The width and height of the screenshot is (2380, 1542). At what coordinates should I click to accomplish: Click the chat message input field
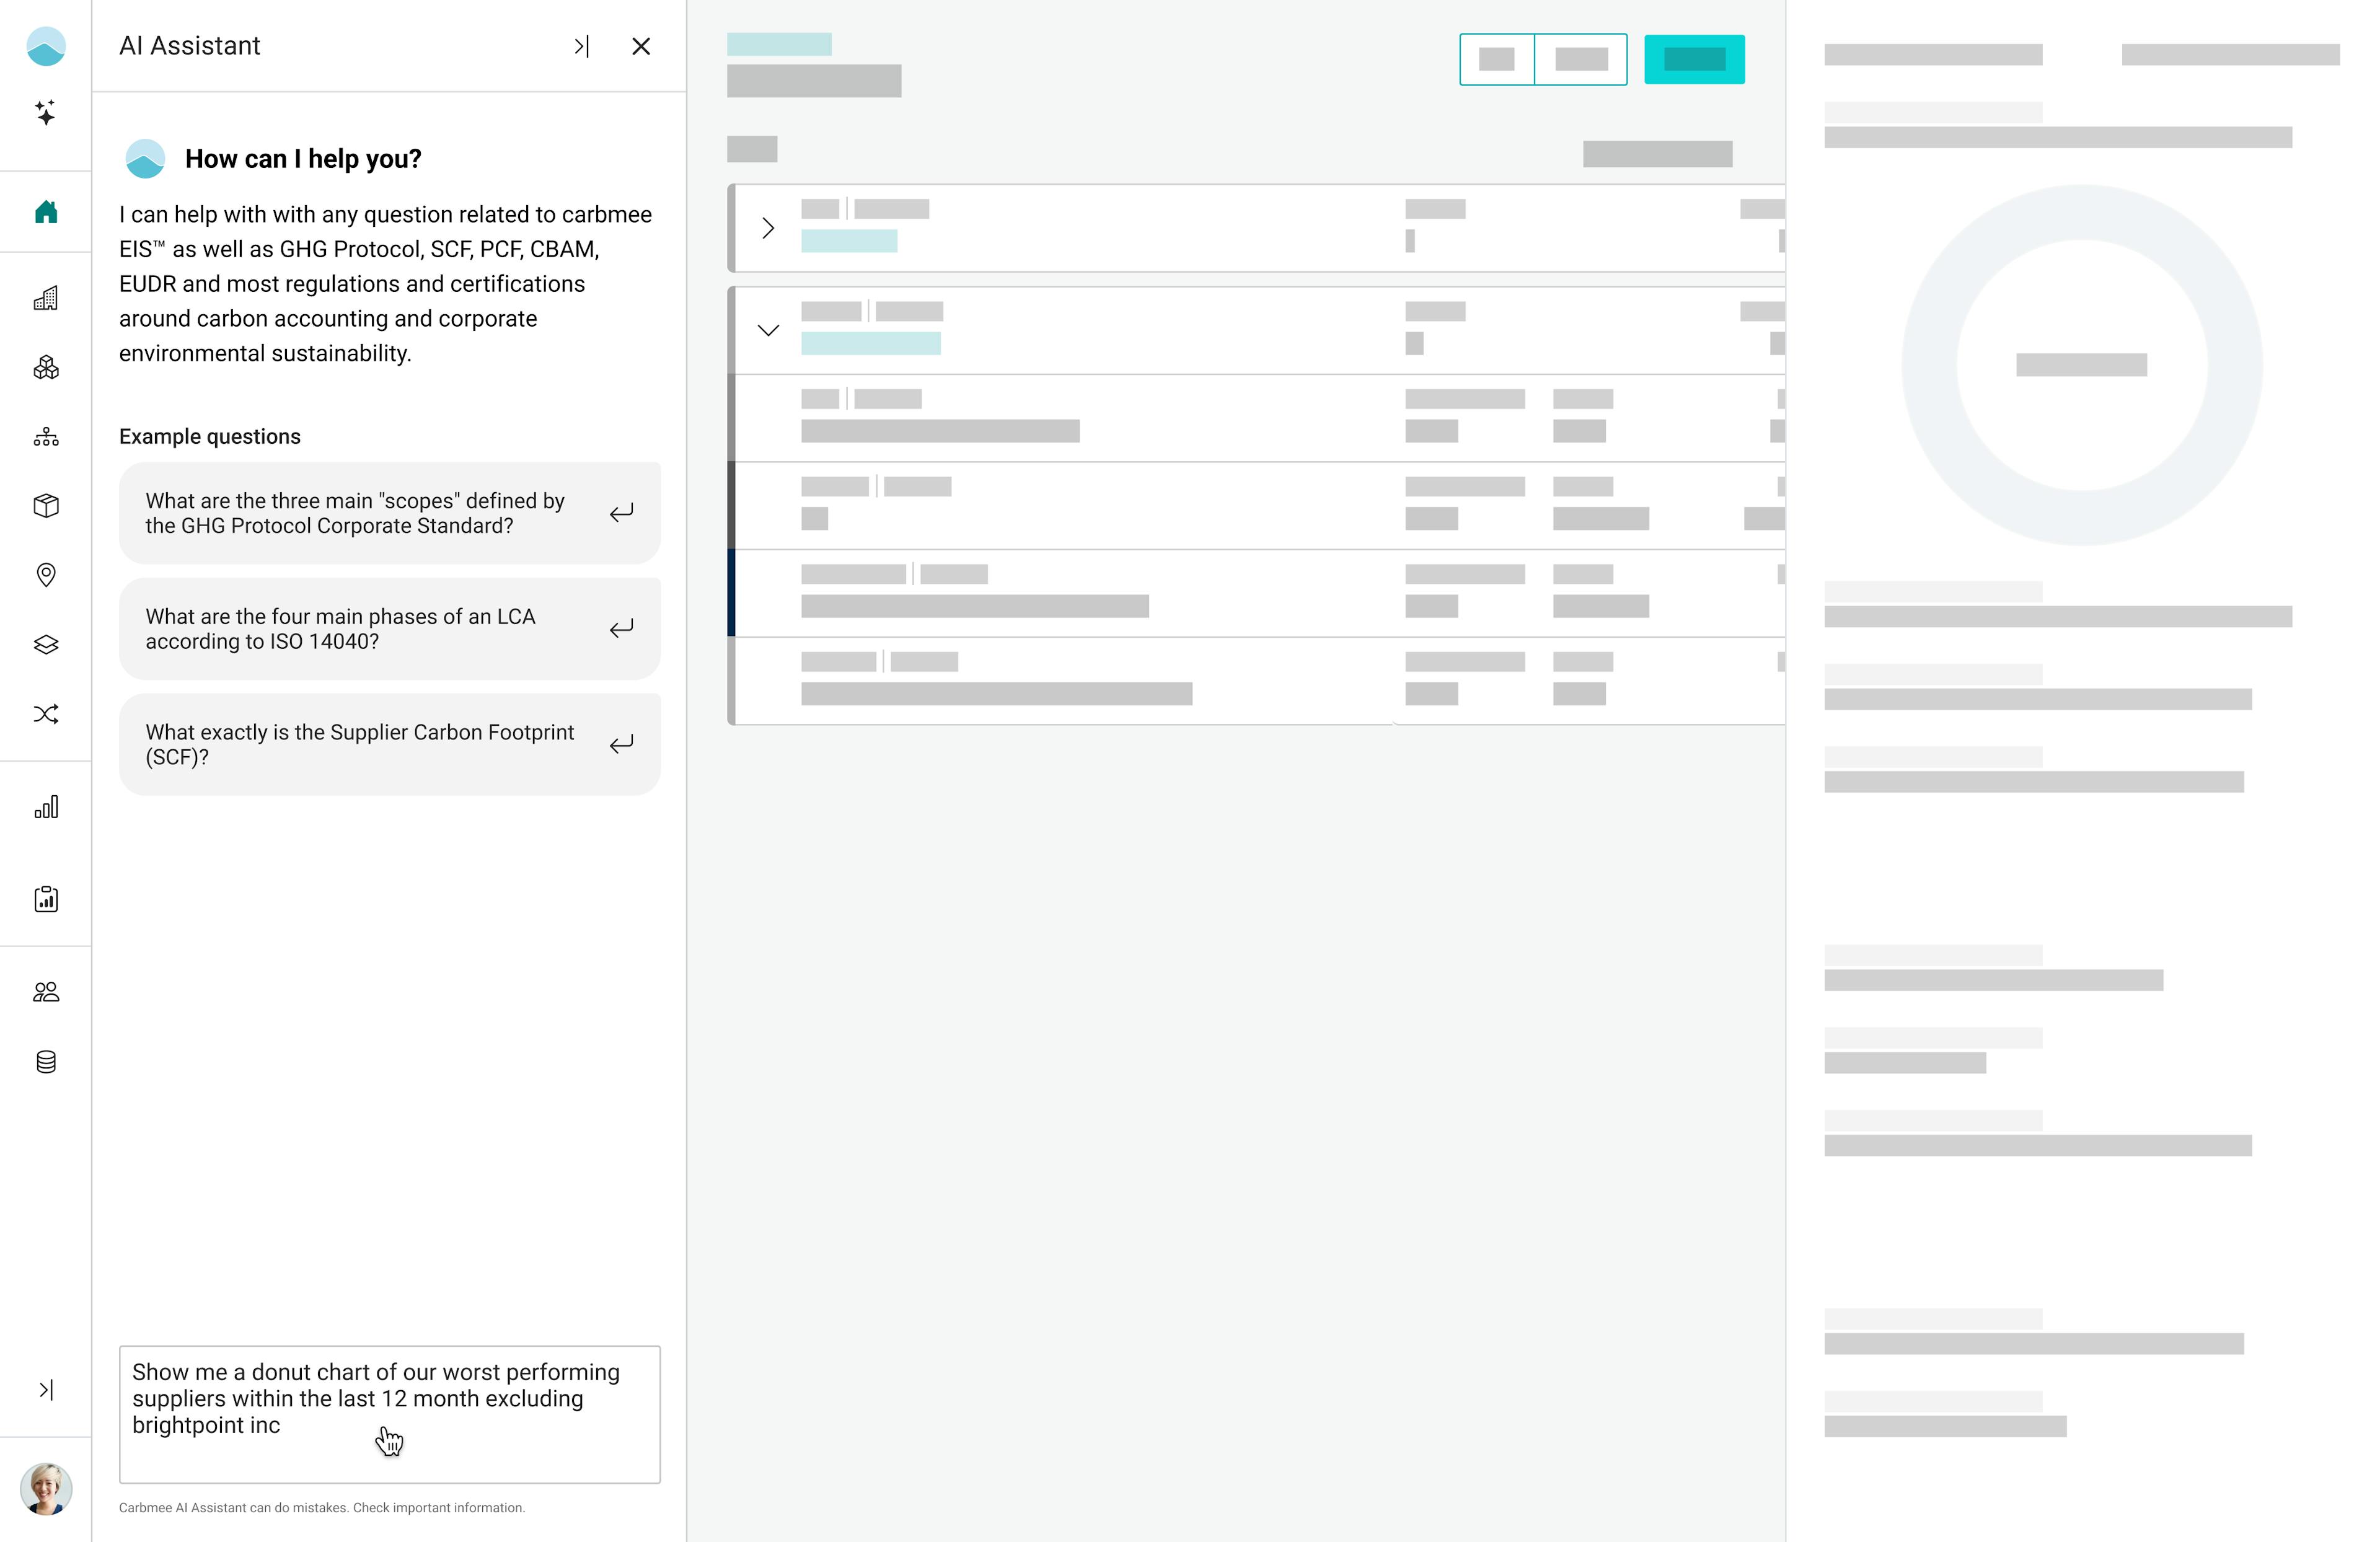pyautogui.click(x=389, y=1414)
